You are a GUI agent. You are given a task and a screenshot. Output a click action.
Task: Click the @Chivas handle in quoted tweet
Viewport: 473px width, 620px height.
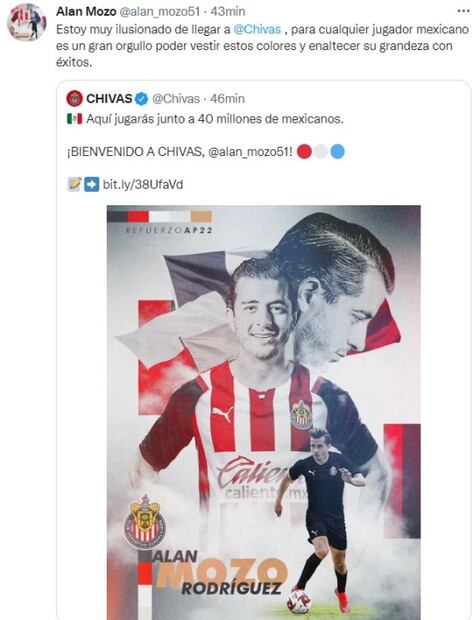(x=176, y=98)
